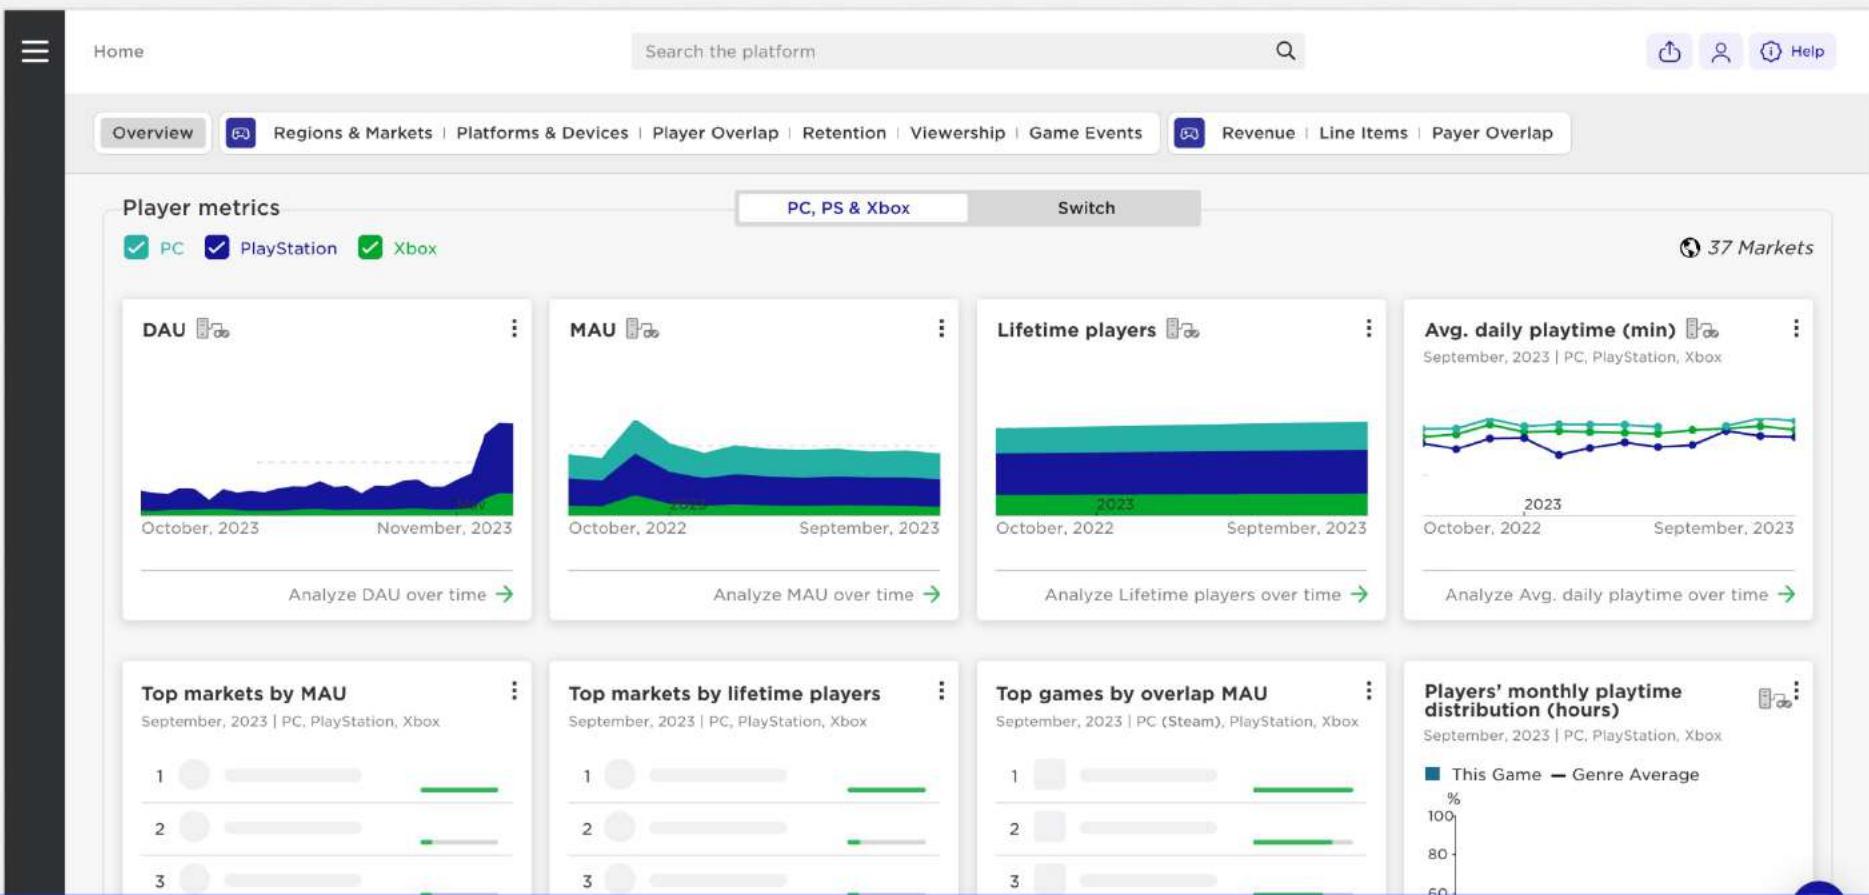
Task: Click the player gamepad icon before Regions & Markets
Action: click(x=240, y=133)
